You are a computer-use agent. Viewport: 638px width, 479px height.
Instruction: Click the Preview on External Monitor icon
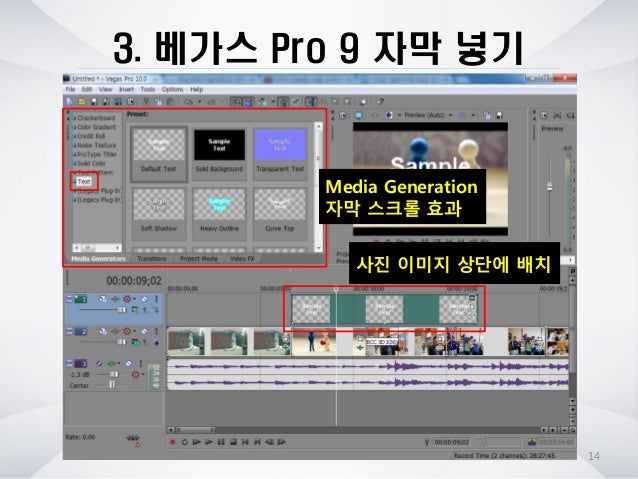(x=358, y=116)
